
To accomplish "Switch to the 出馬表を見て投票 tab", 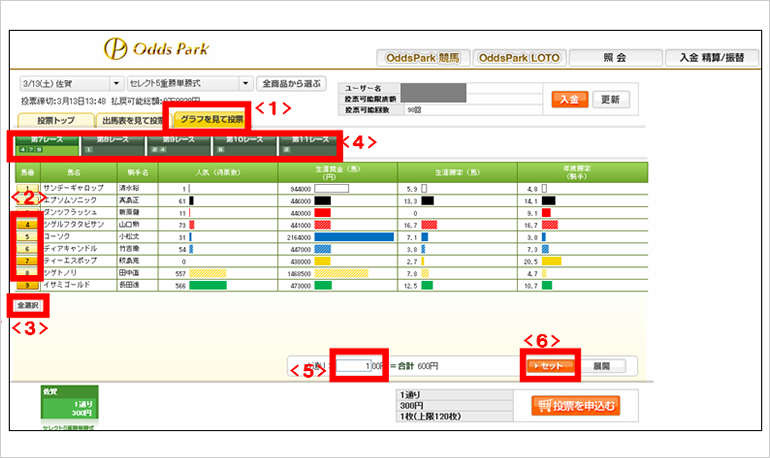I will pyautogui.click(x=133, y=120).
